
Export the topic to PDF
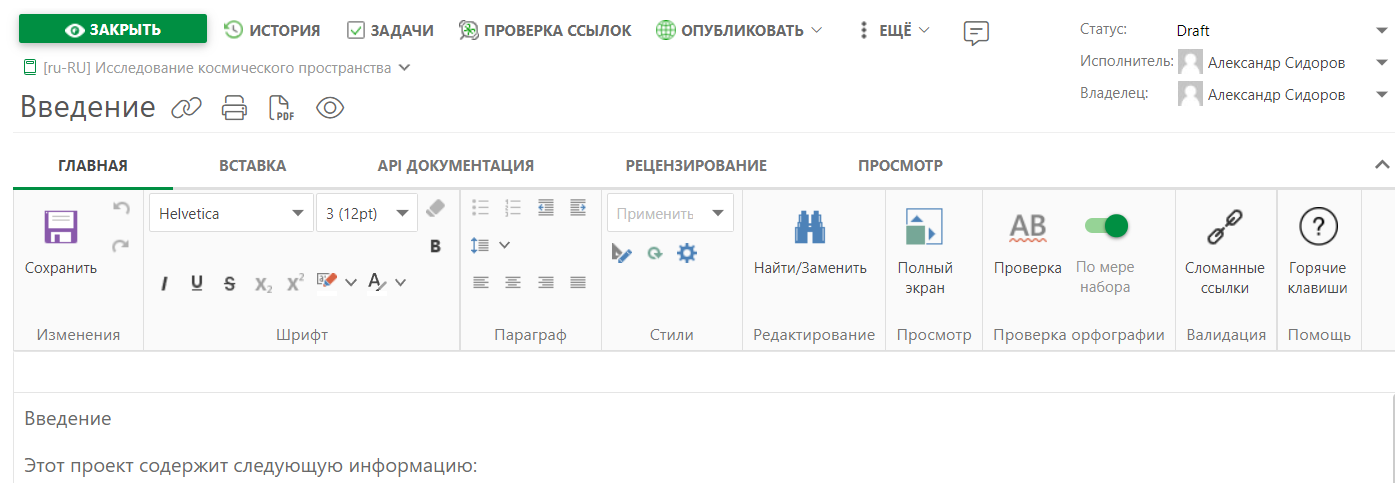282,108
